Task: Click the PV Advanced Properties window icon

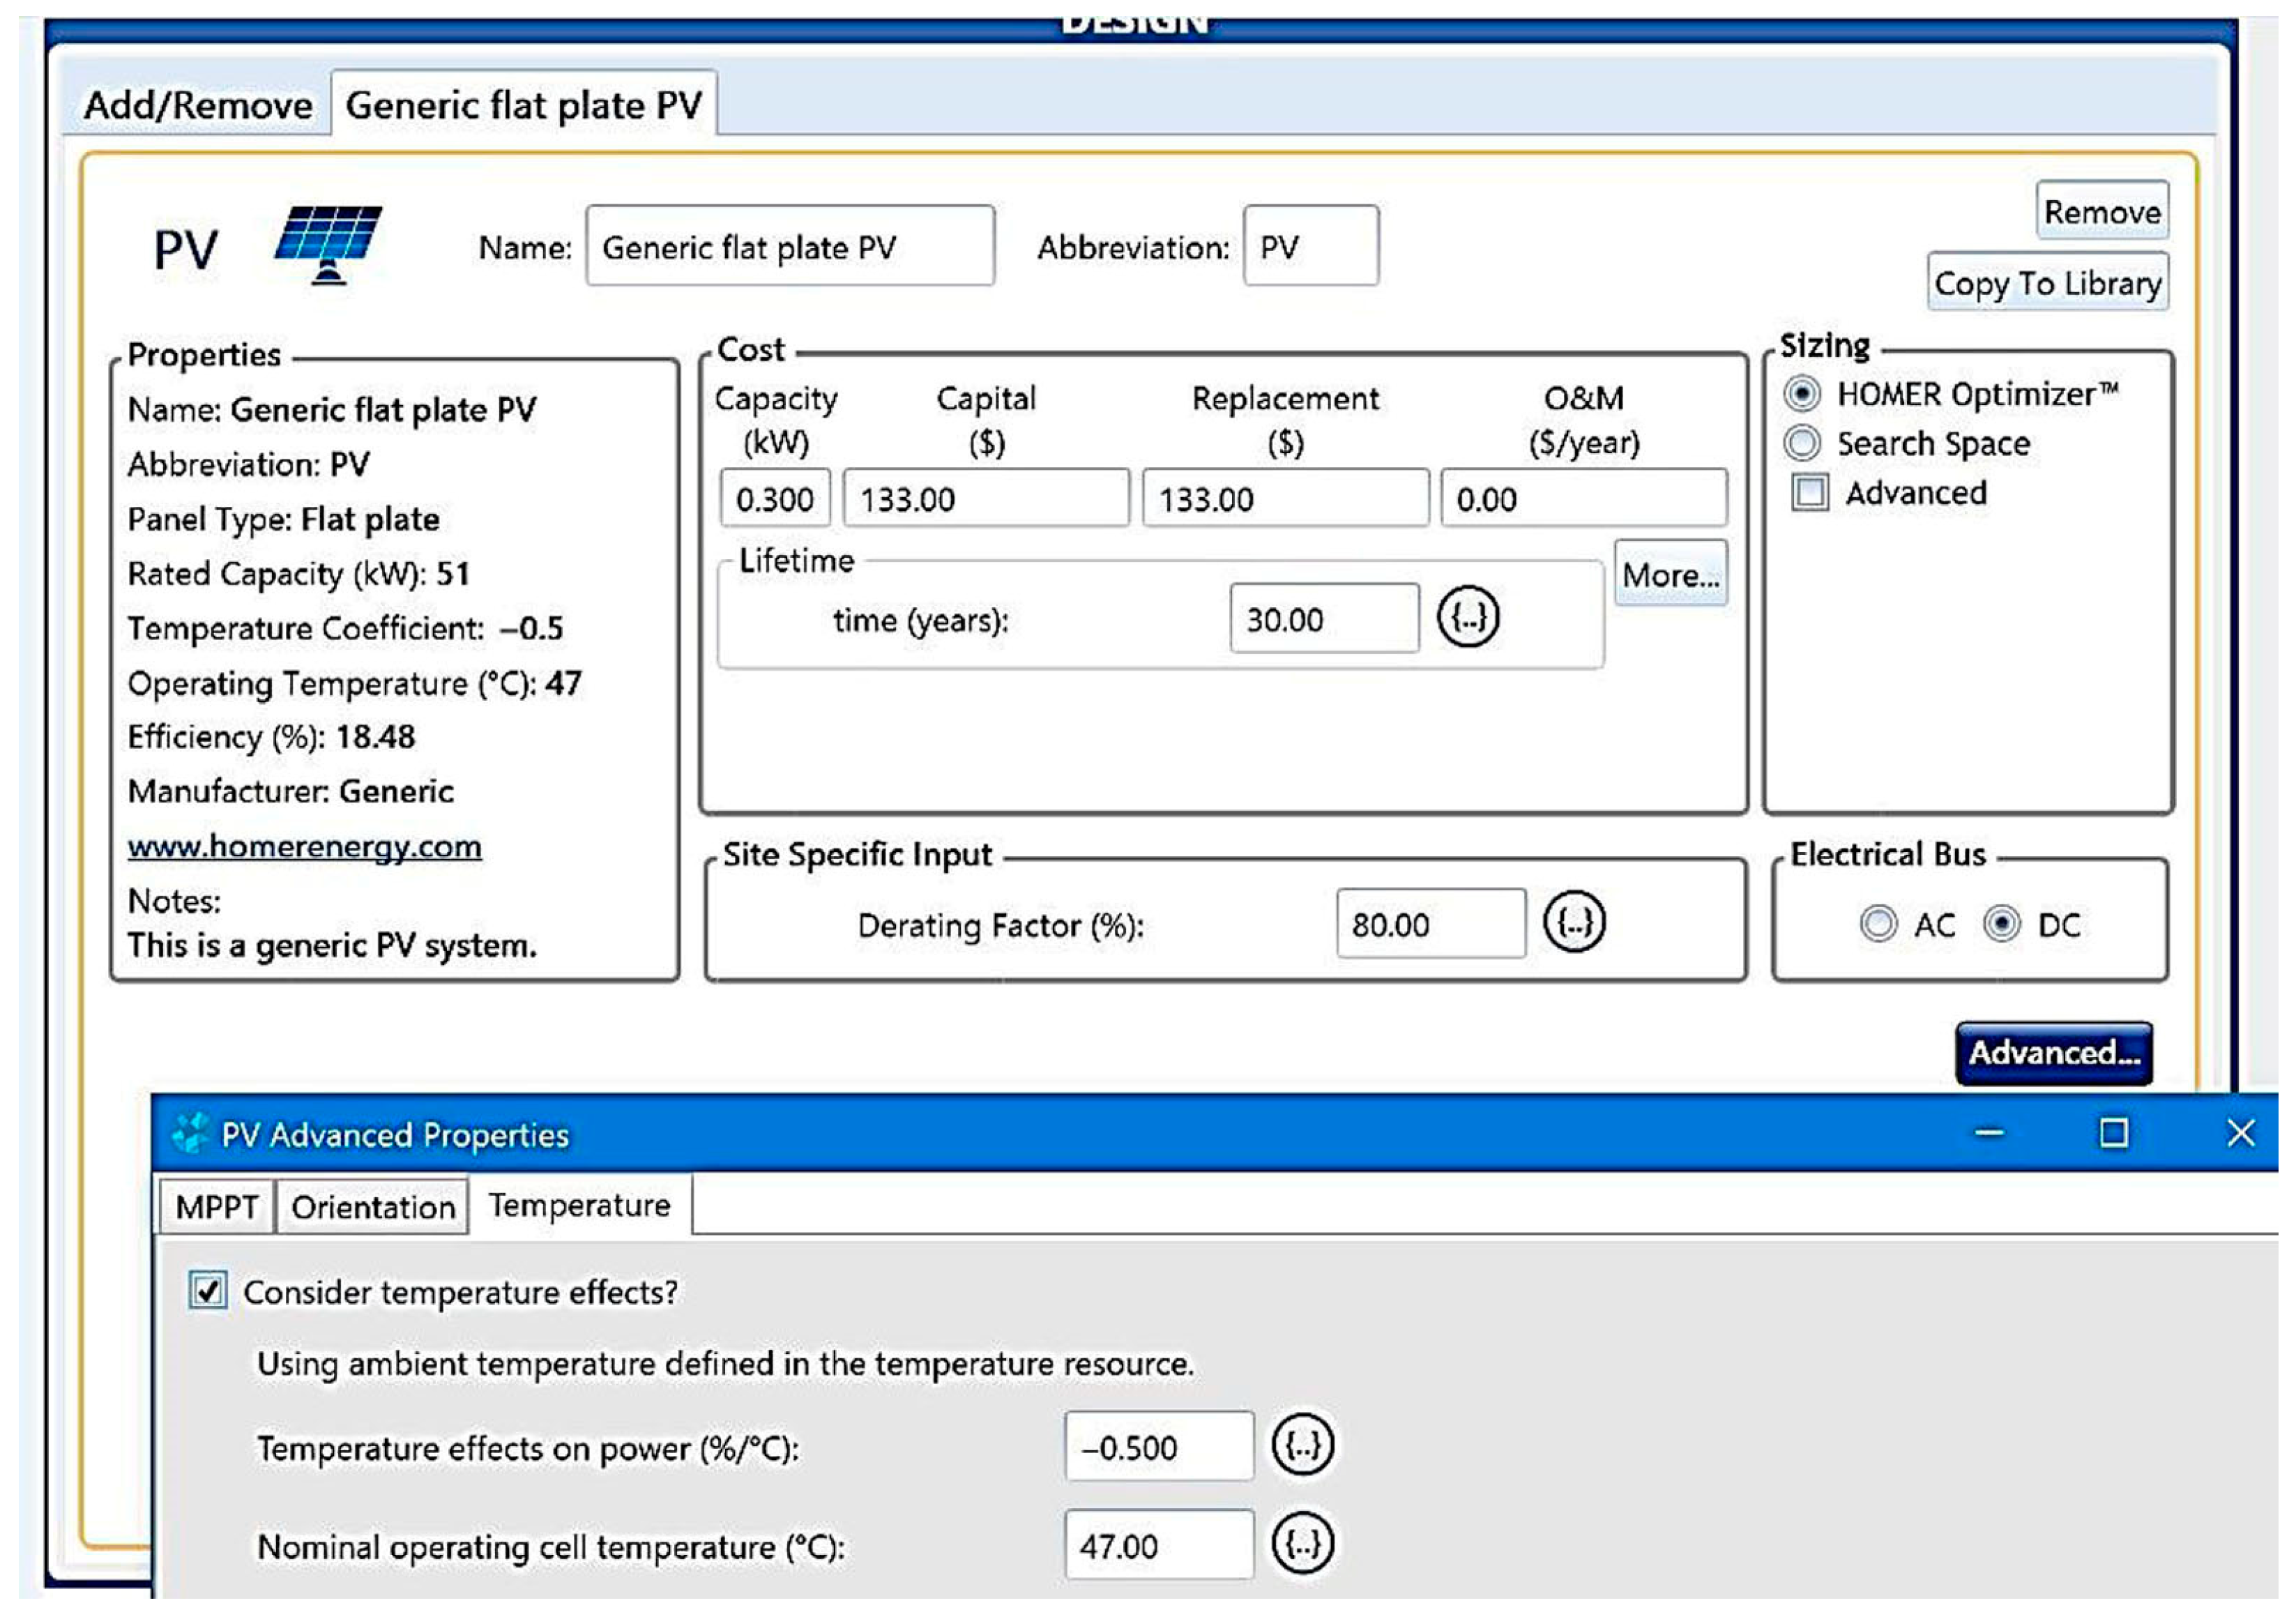Action: [x=190, y=1133]
